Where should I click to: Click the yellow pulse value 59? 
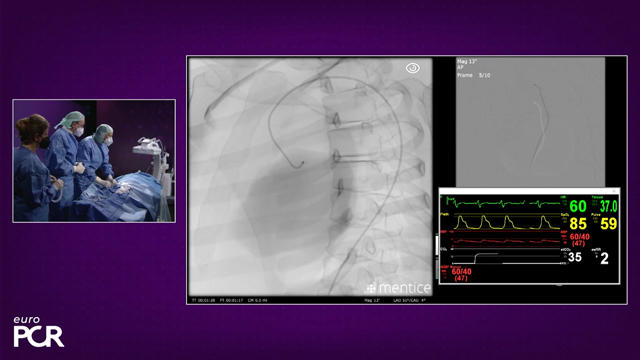[609, 224]
